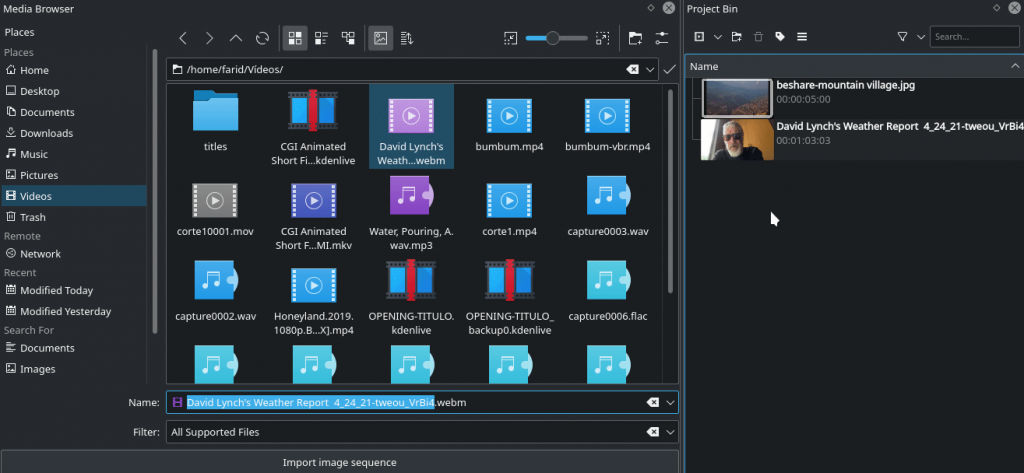Image resolution: width=1024 pixels, height=473 pixels.
Task: Click the Add Clip icon in Project Bin
Action: (x=699, y=37)
